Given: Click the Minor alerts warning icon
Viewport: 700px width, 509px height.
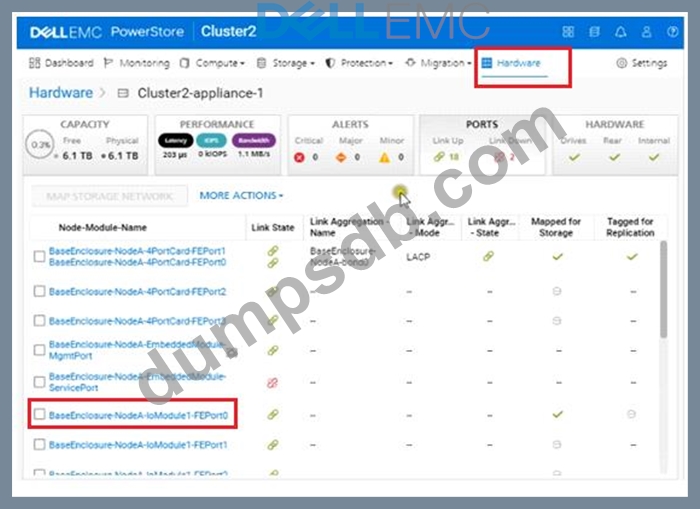Looking at the screenshot, I should coord(384,157).
